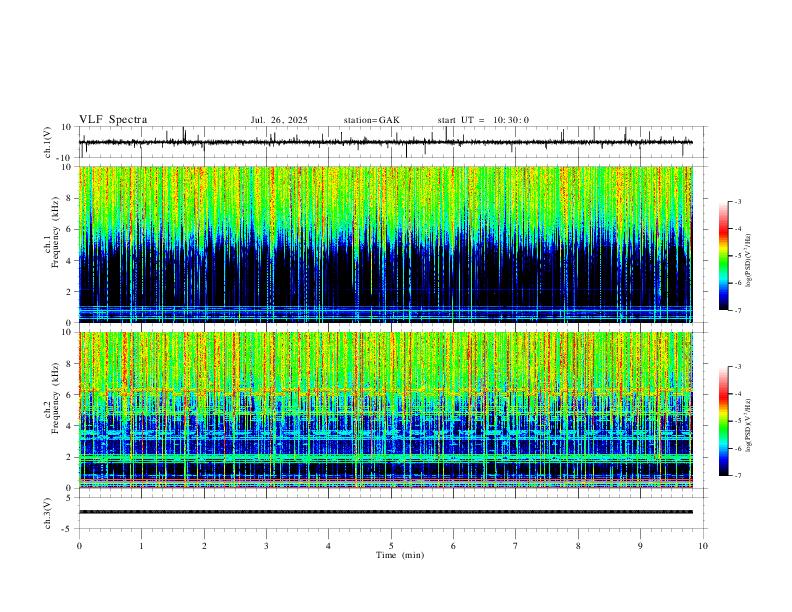Viewport: 792px width, 612px height.
Task: Click the ch.1 voltage waveform trace
Action: 385,142
